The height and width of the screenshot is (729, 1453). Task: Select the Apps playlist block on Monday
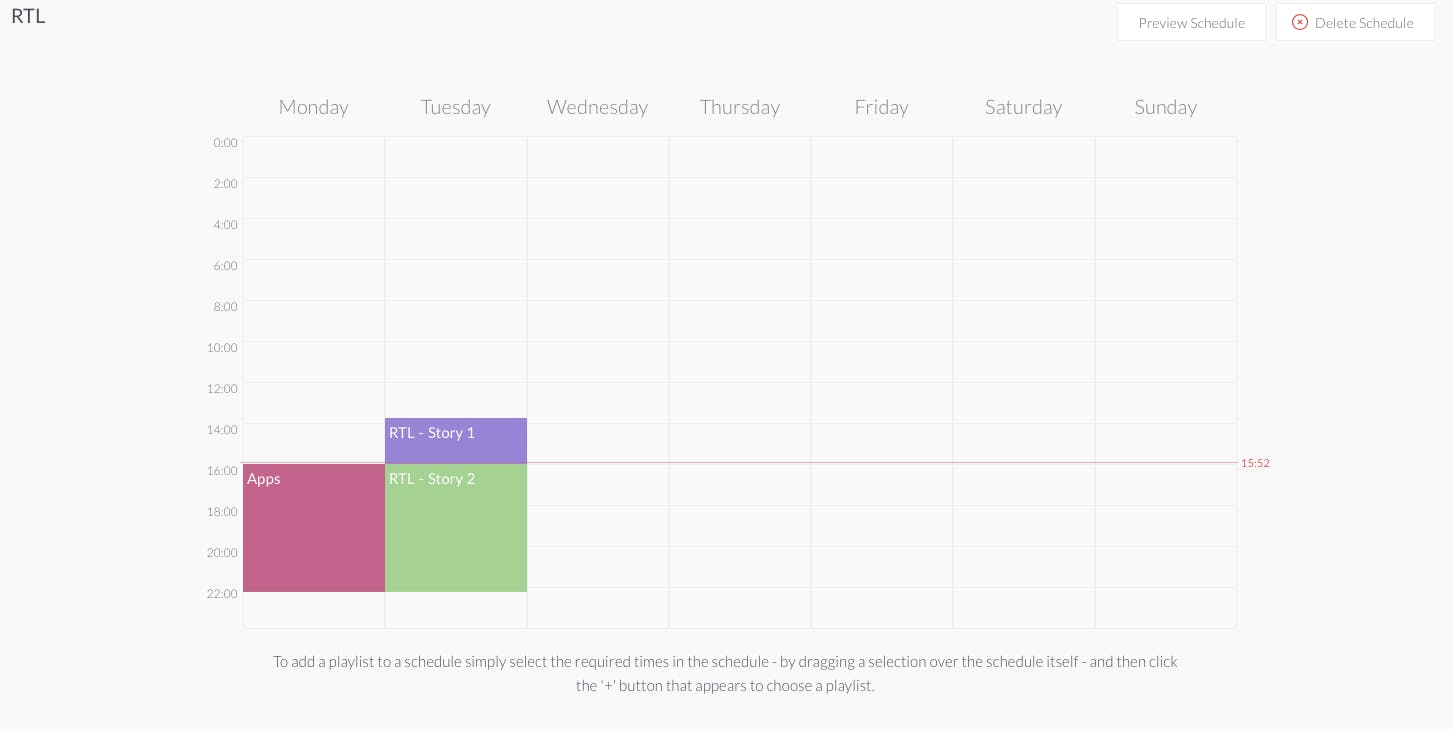click(314, 528)
